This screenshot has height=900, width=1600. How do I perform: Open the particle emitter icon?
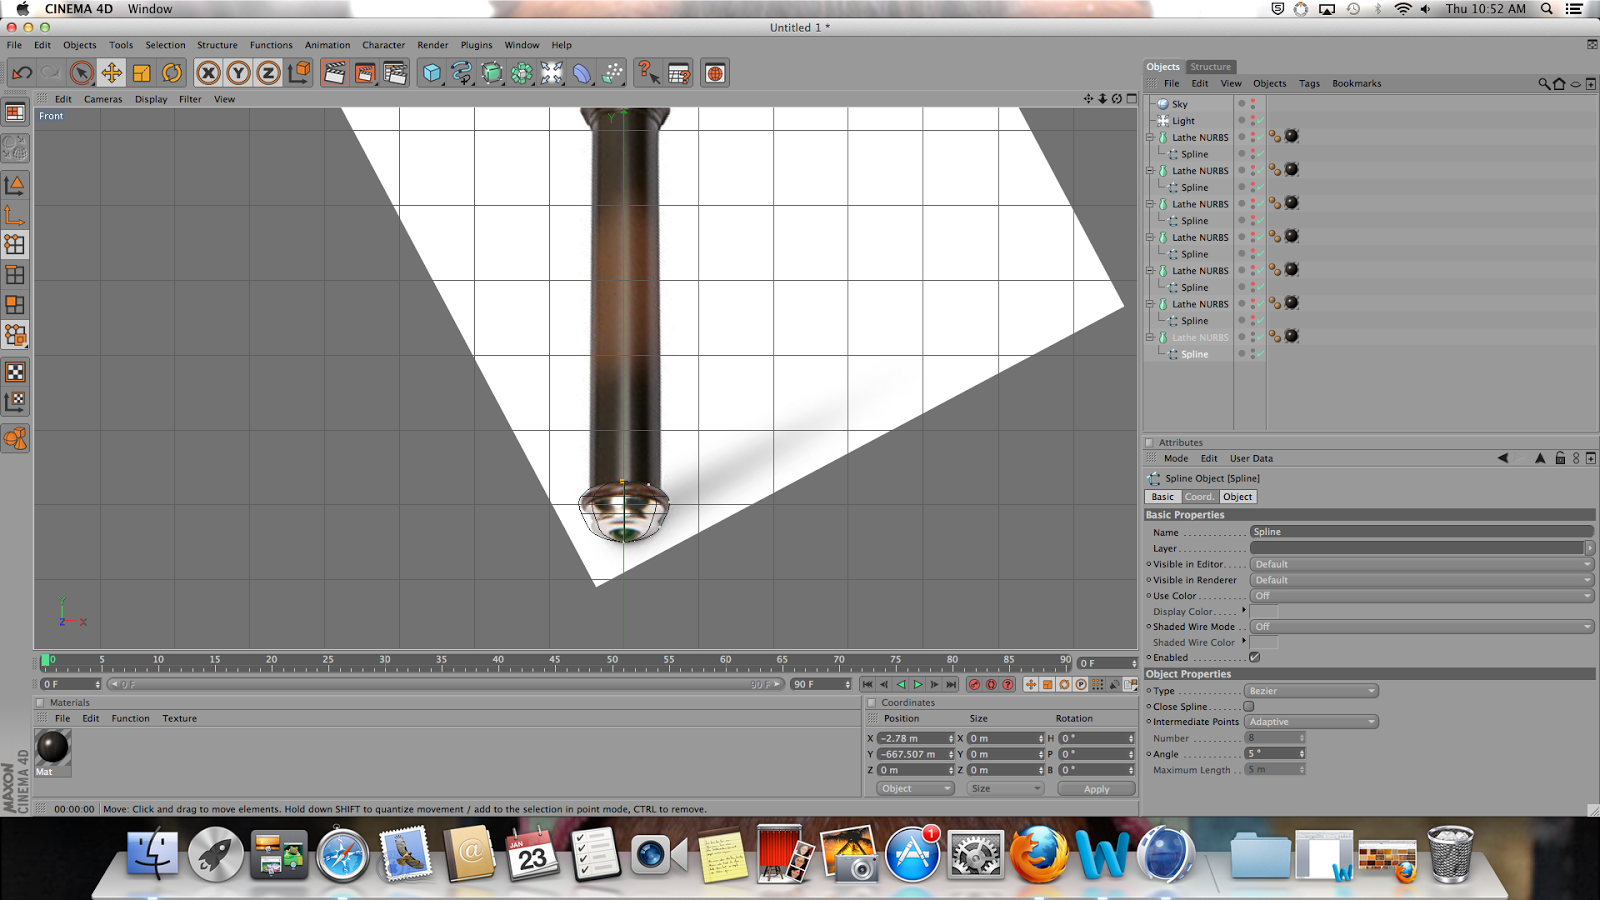pyautogui.click(x=613, y=73)
